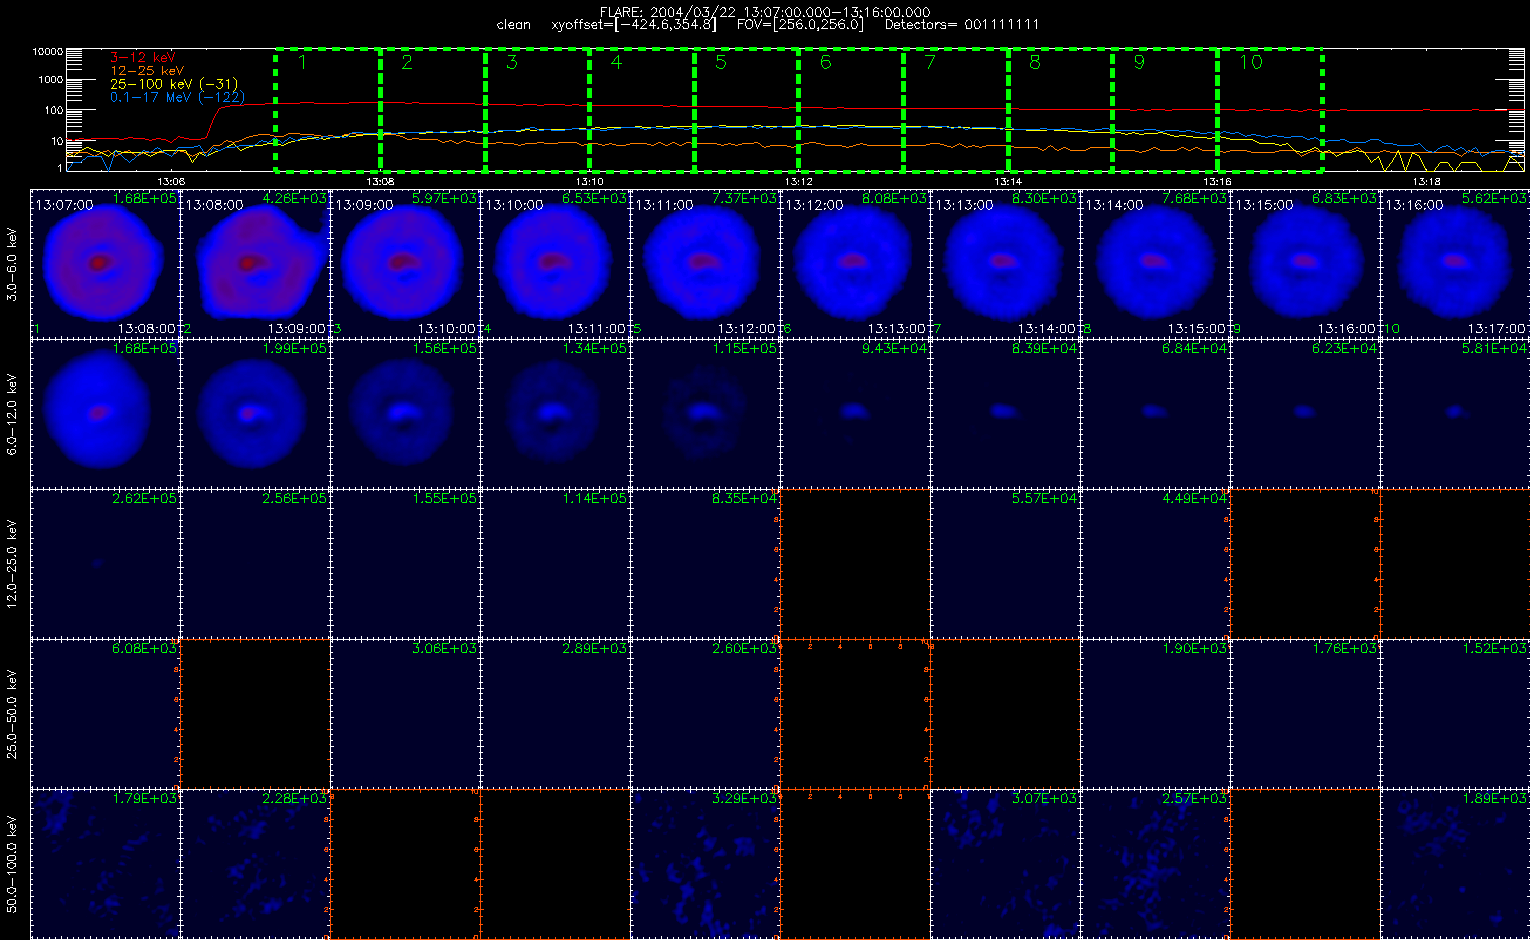
Task: Open the 3.0-6.0 keV image starting 13:09:00
Action: 406,263
